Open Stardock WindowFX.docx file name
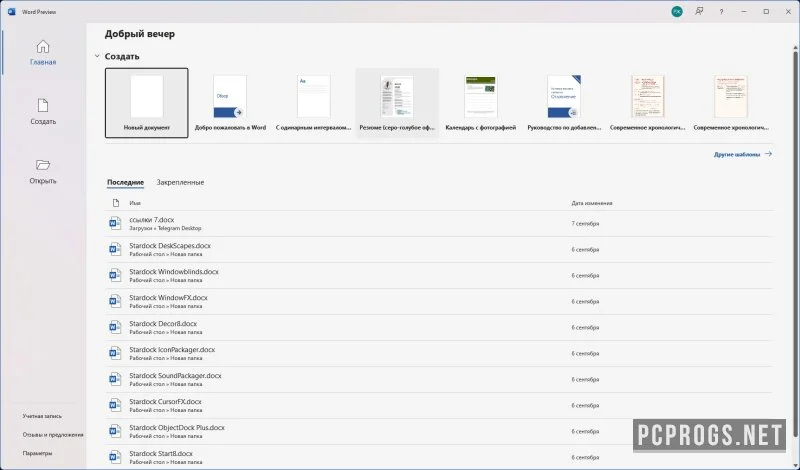The width and height of the screenshot is (800, 470). tap(168, 298)
